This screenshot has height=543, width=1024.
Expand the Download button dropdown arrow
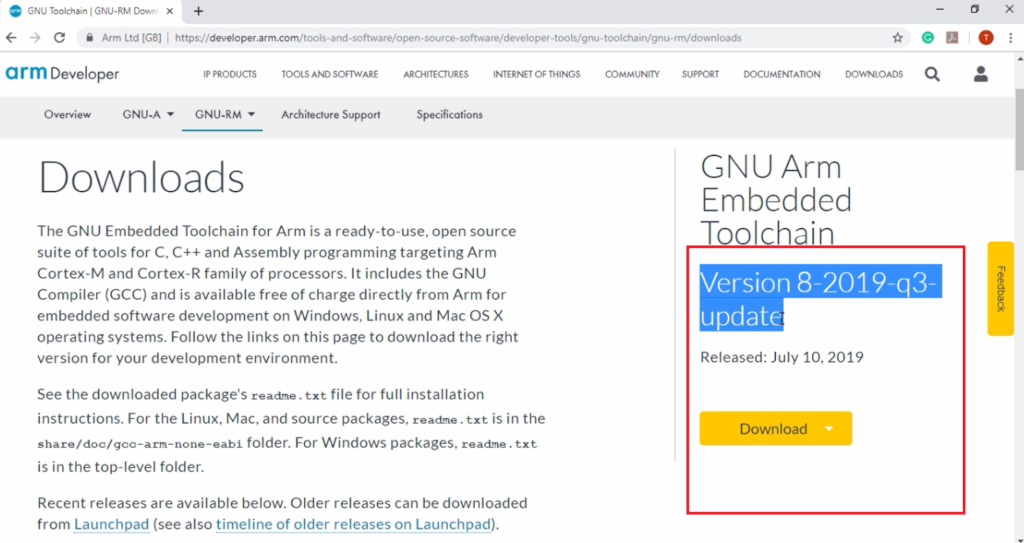829,429
